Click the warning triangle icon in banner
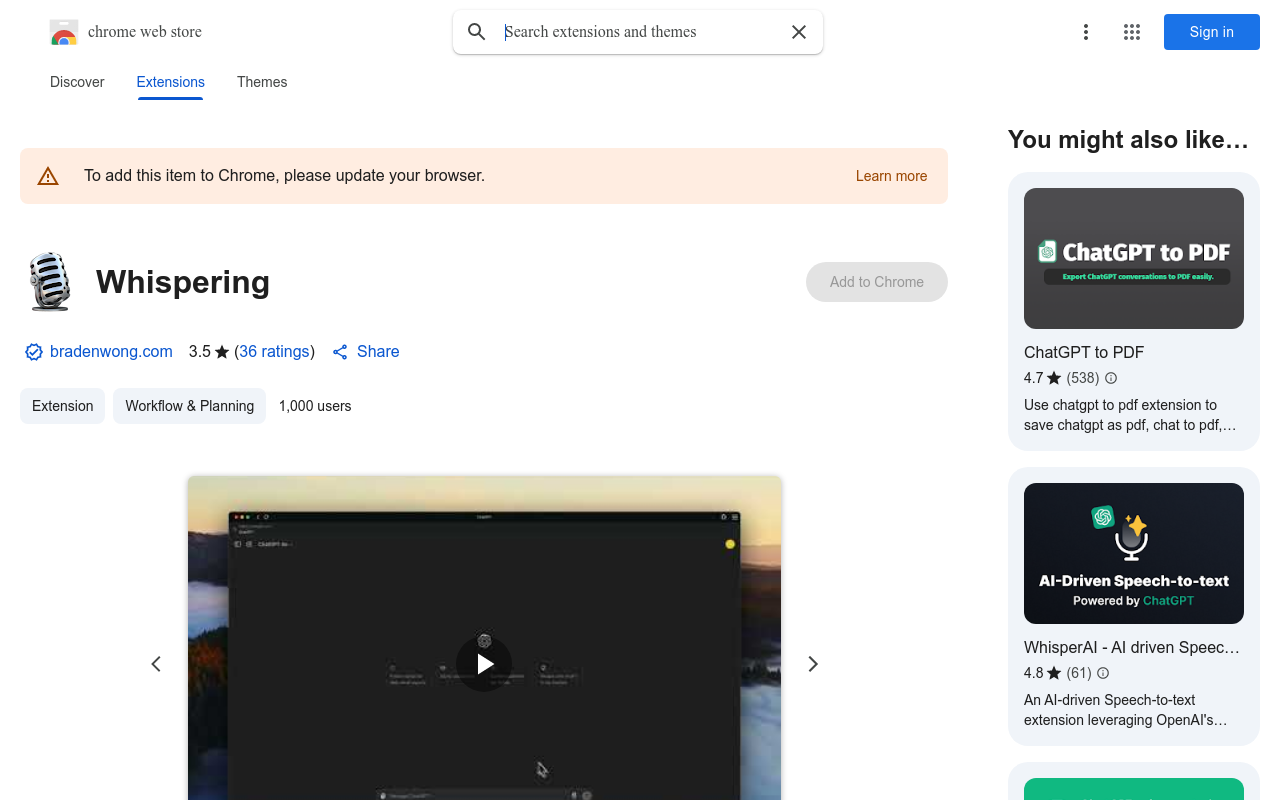Viewport: 1280px width, 800px height. click(x=48, y=176)
